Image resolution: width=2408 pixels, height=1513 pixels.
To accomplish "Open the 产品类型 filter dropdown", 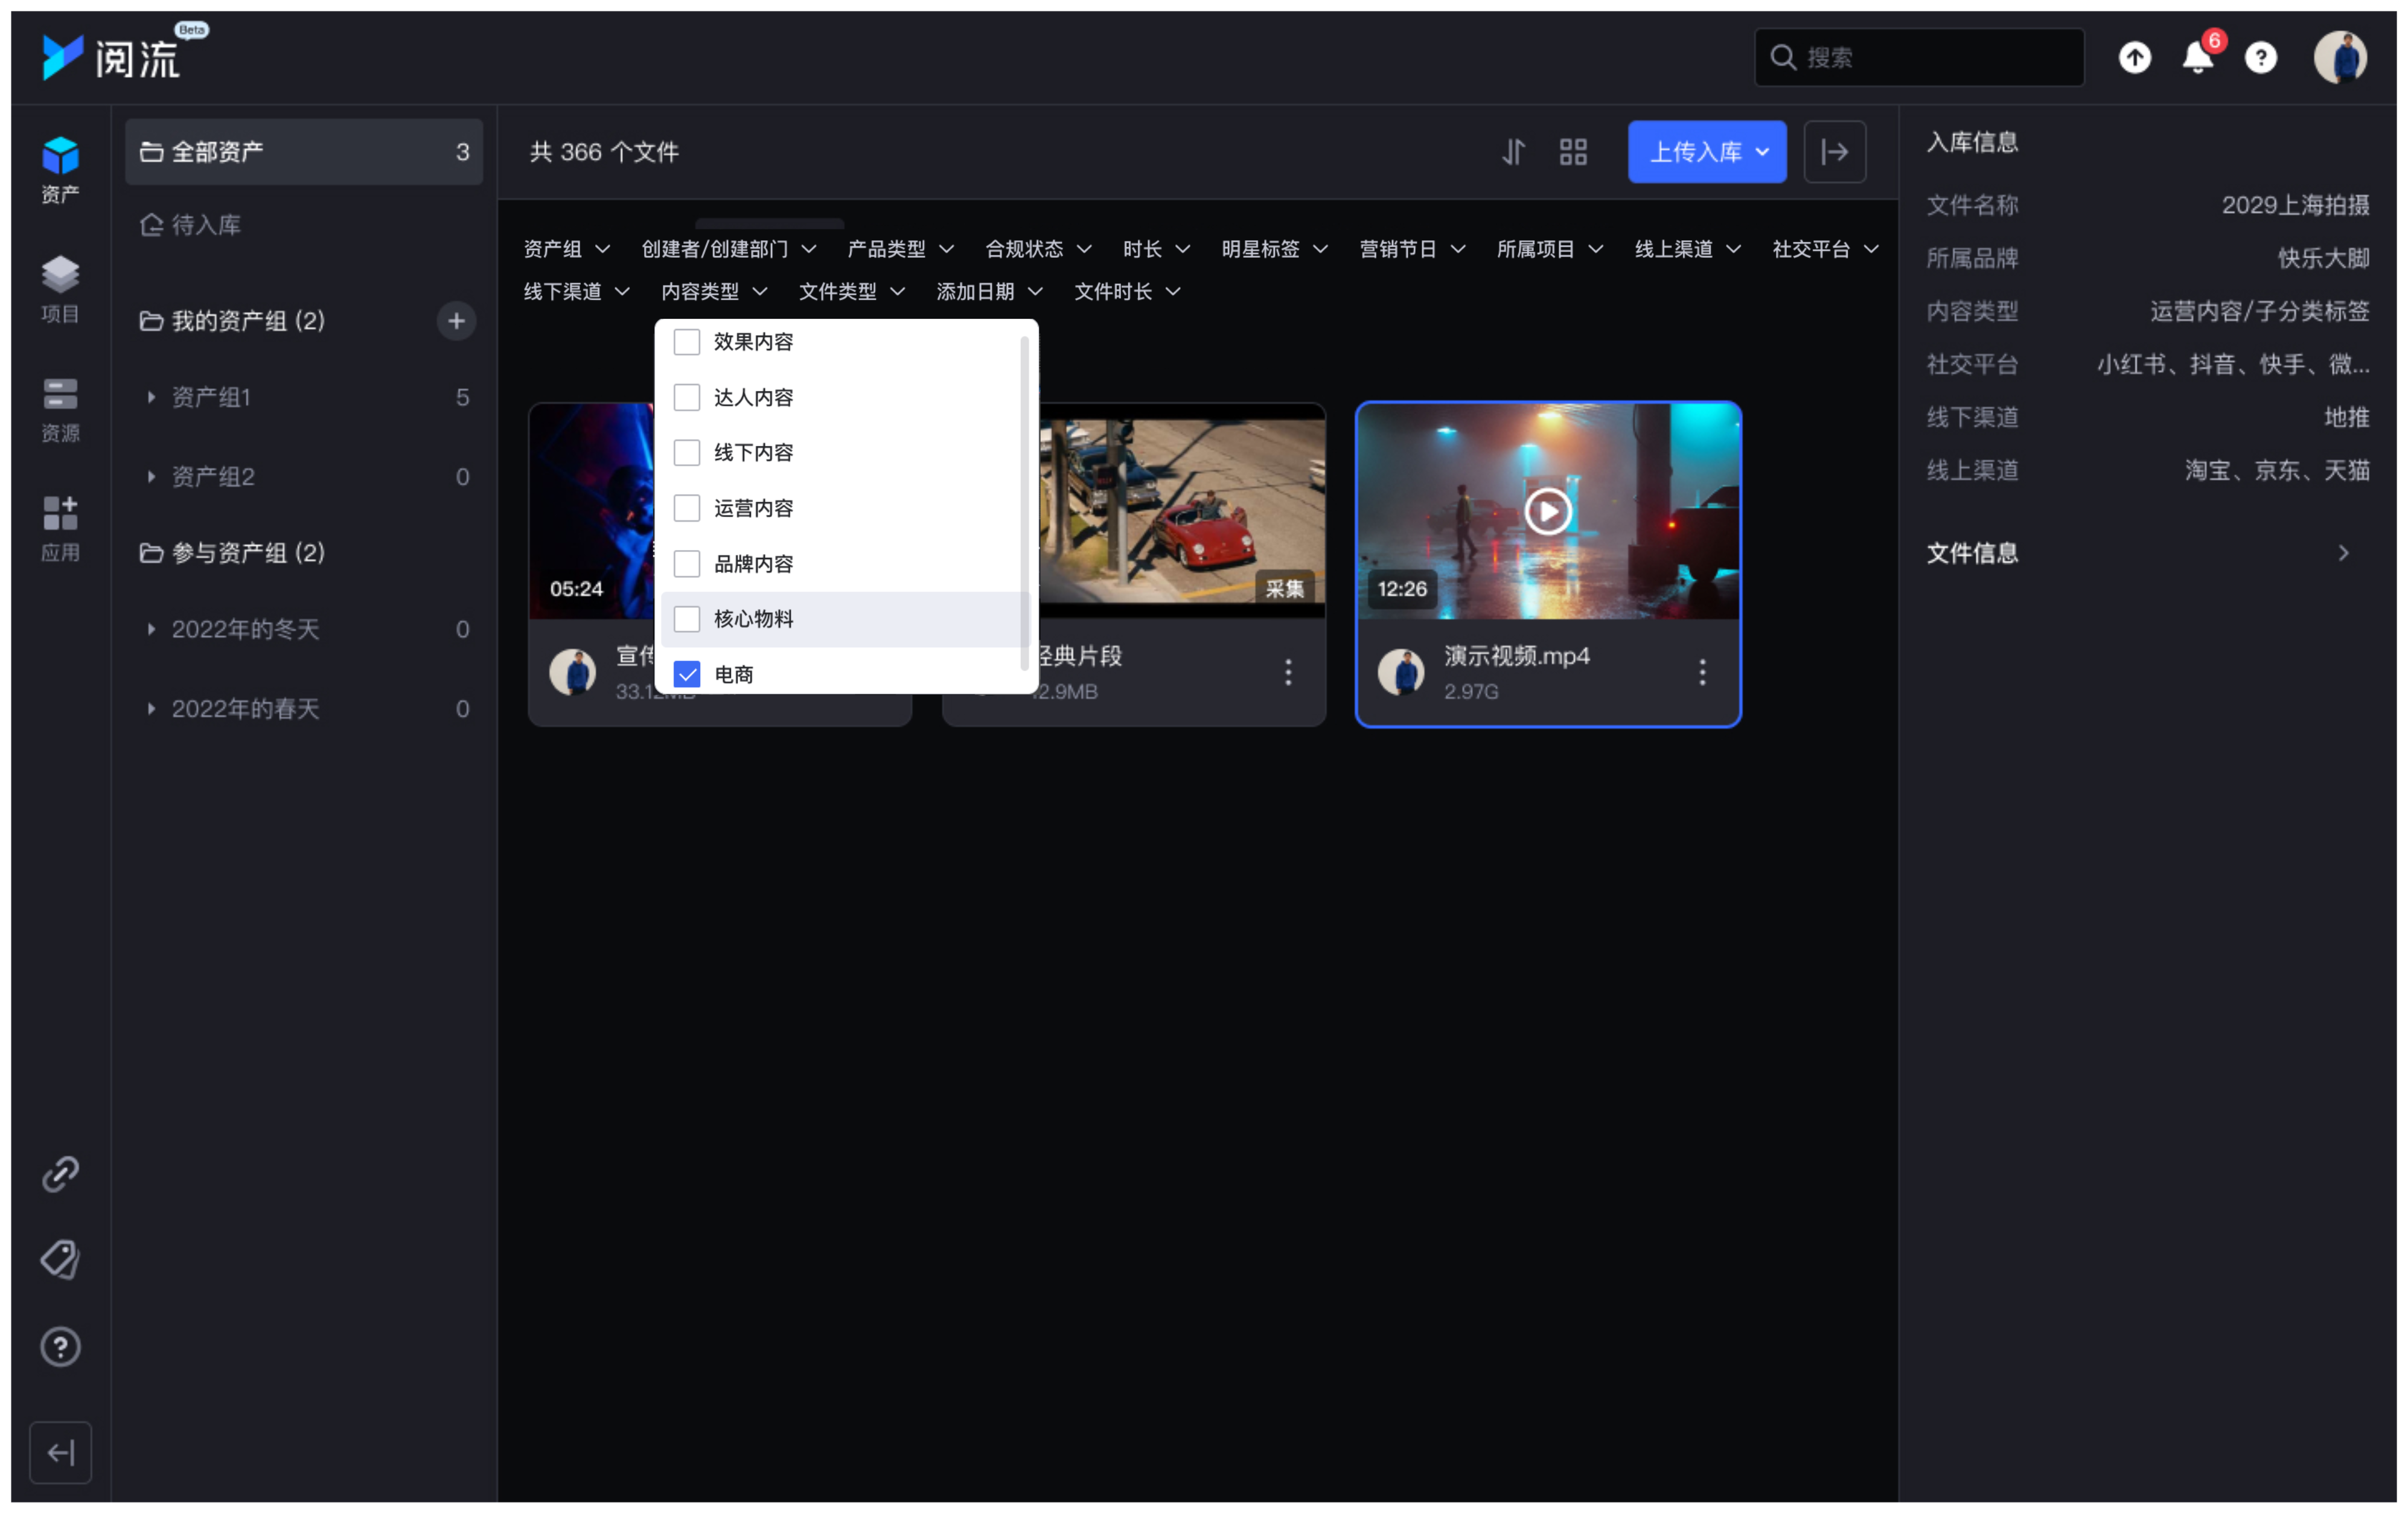I will click(x=900, y=249).
